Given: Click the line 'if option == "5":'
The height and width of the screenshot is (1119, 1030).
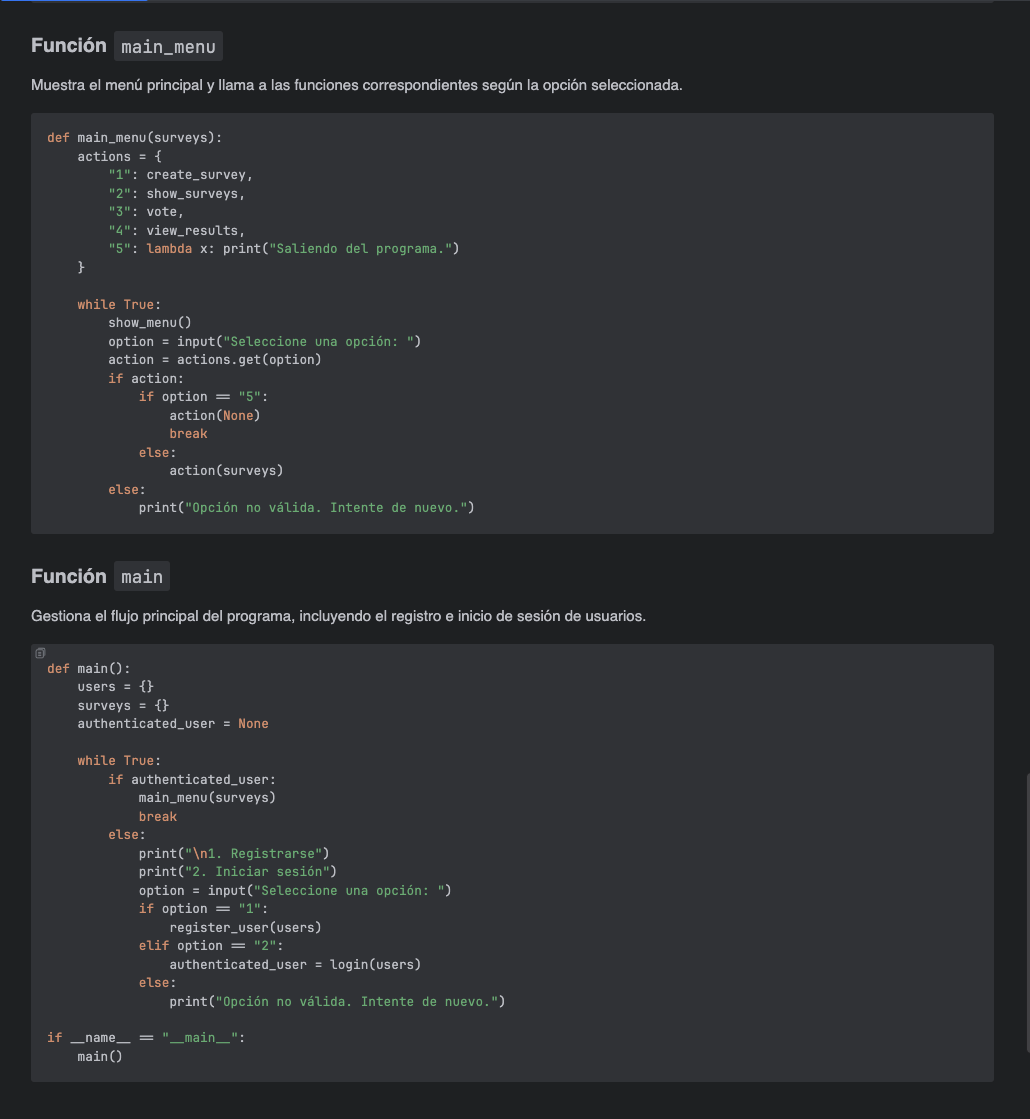Looking at the screenshot, I should [203, 397].
